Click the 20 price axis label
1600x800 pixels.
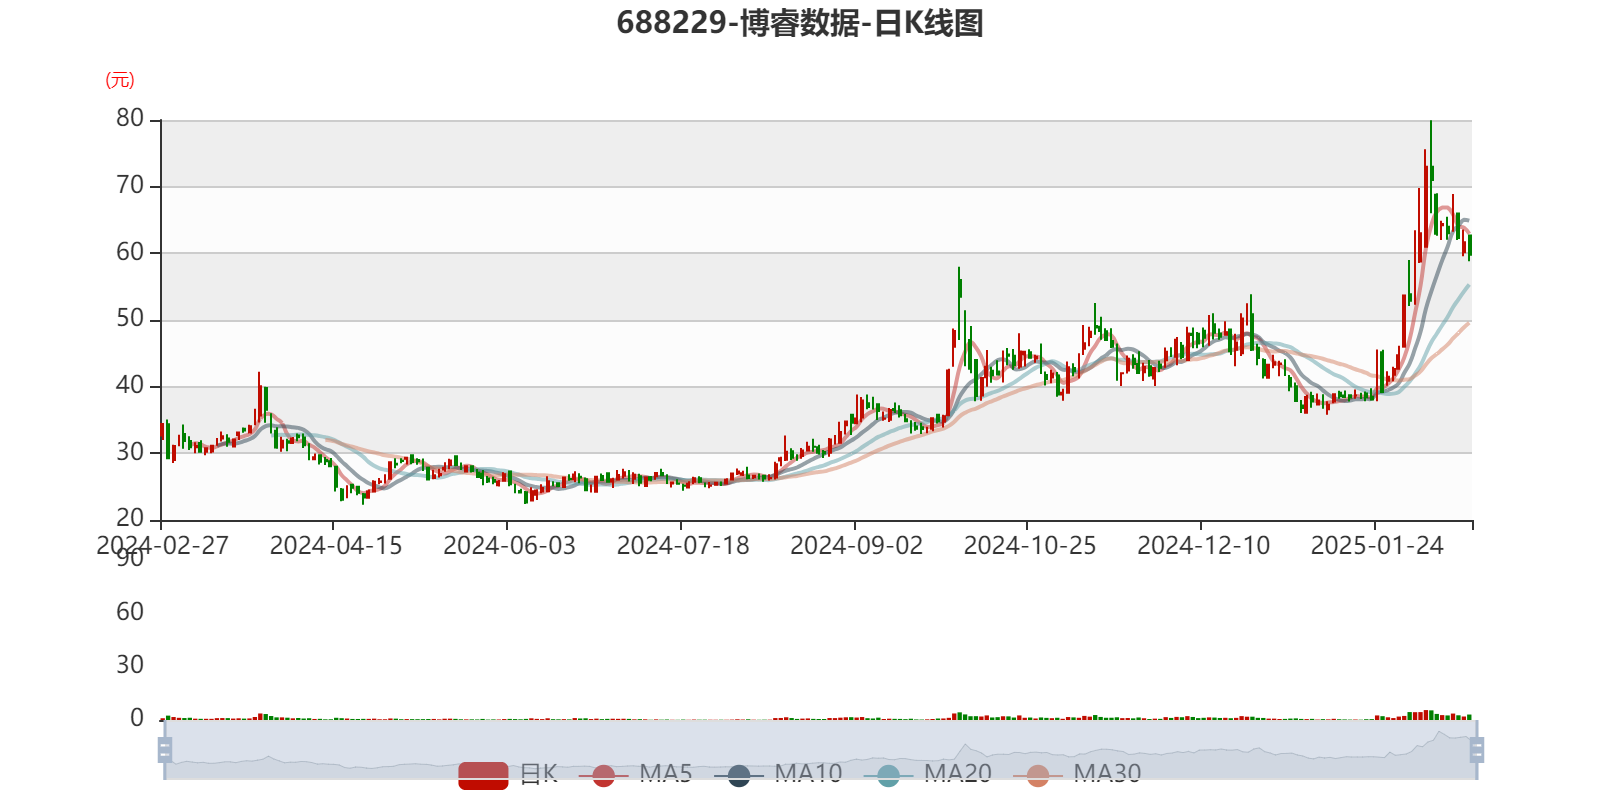130,519
